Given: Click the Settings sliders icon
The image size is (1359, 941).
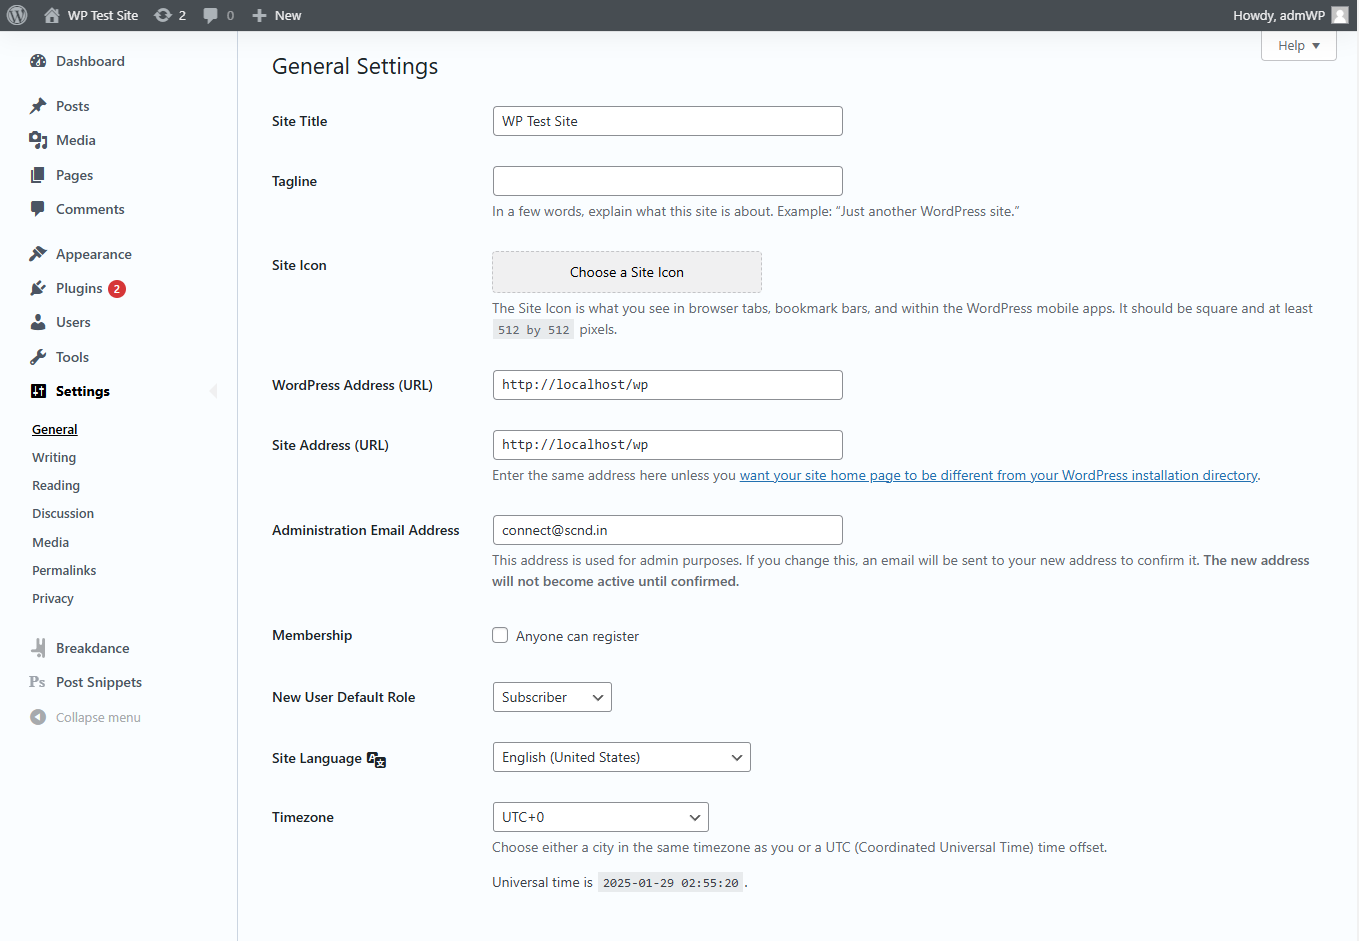Looking at the screenshot, I should coord(38,391).
